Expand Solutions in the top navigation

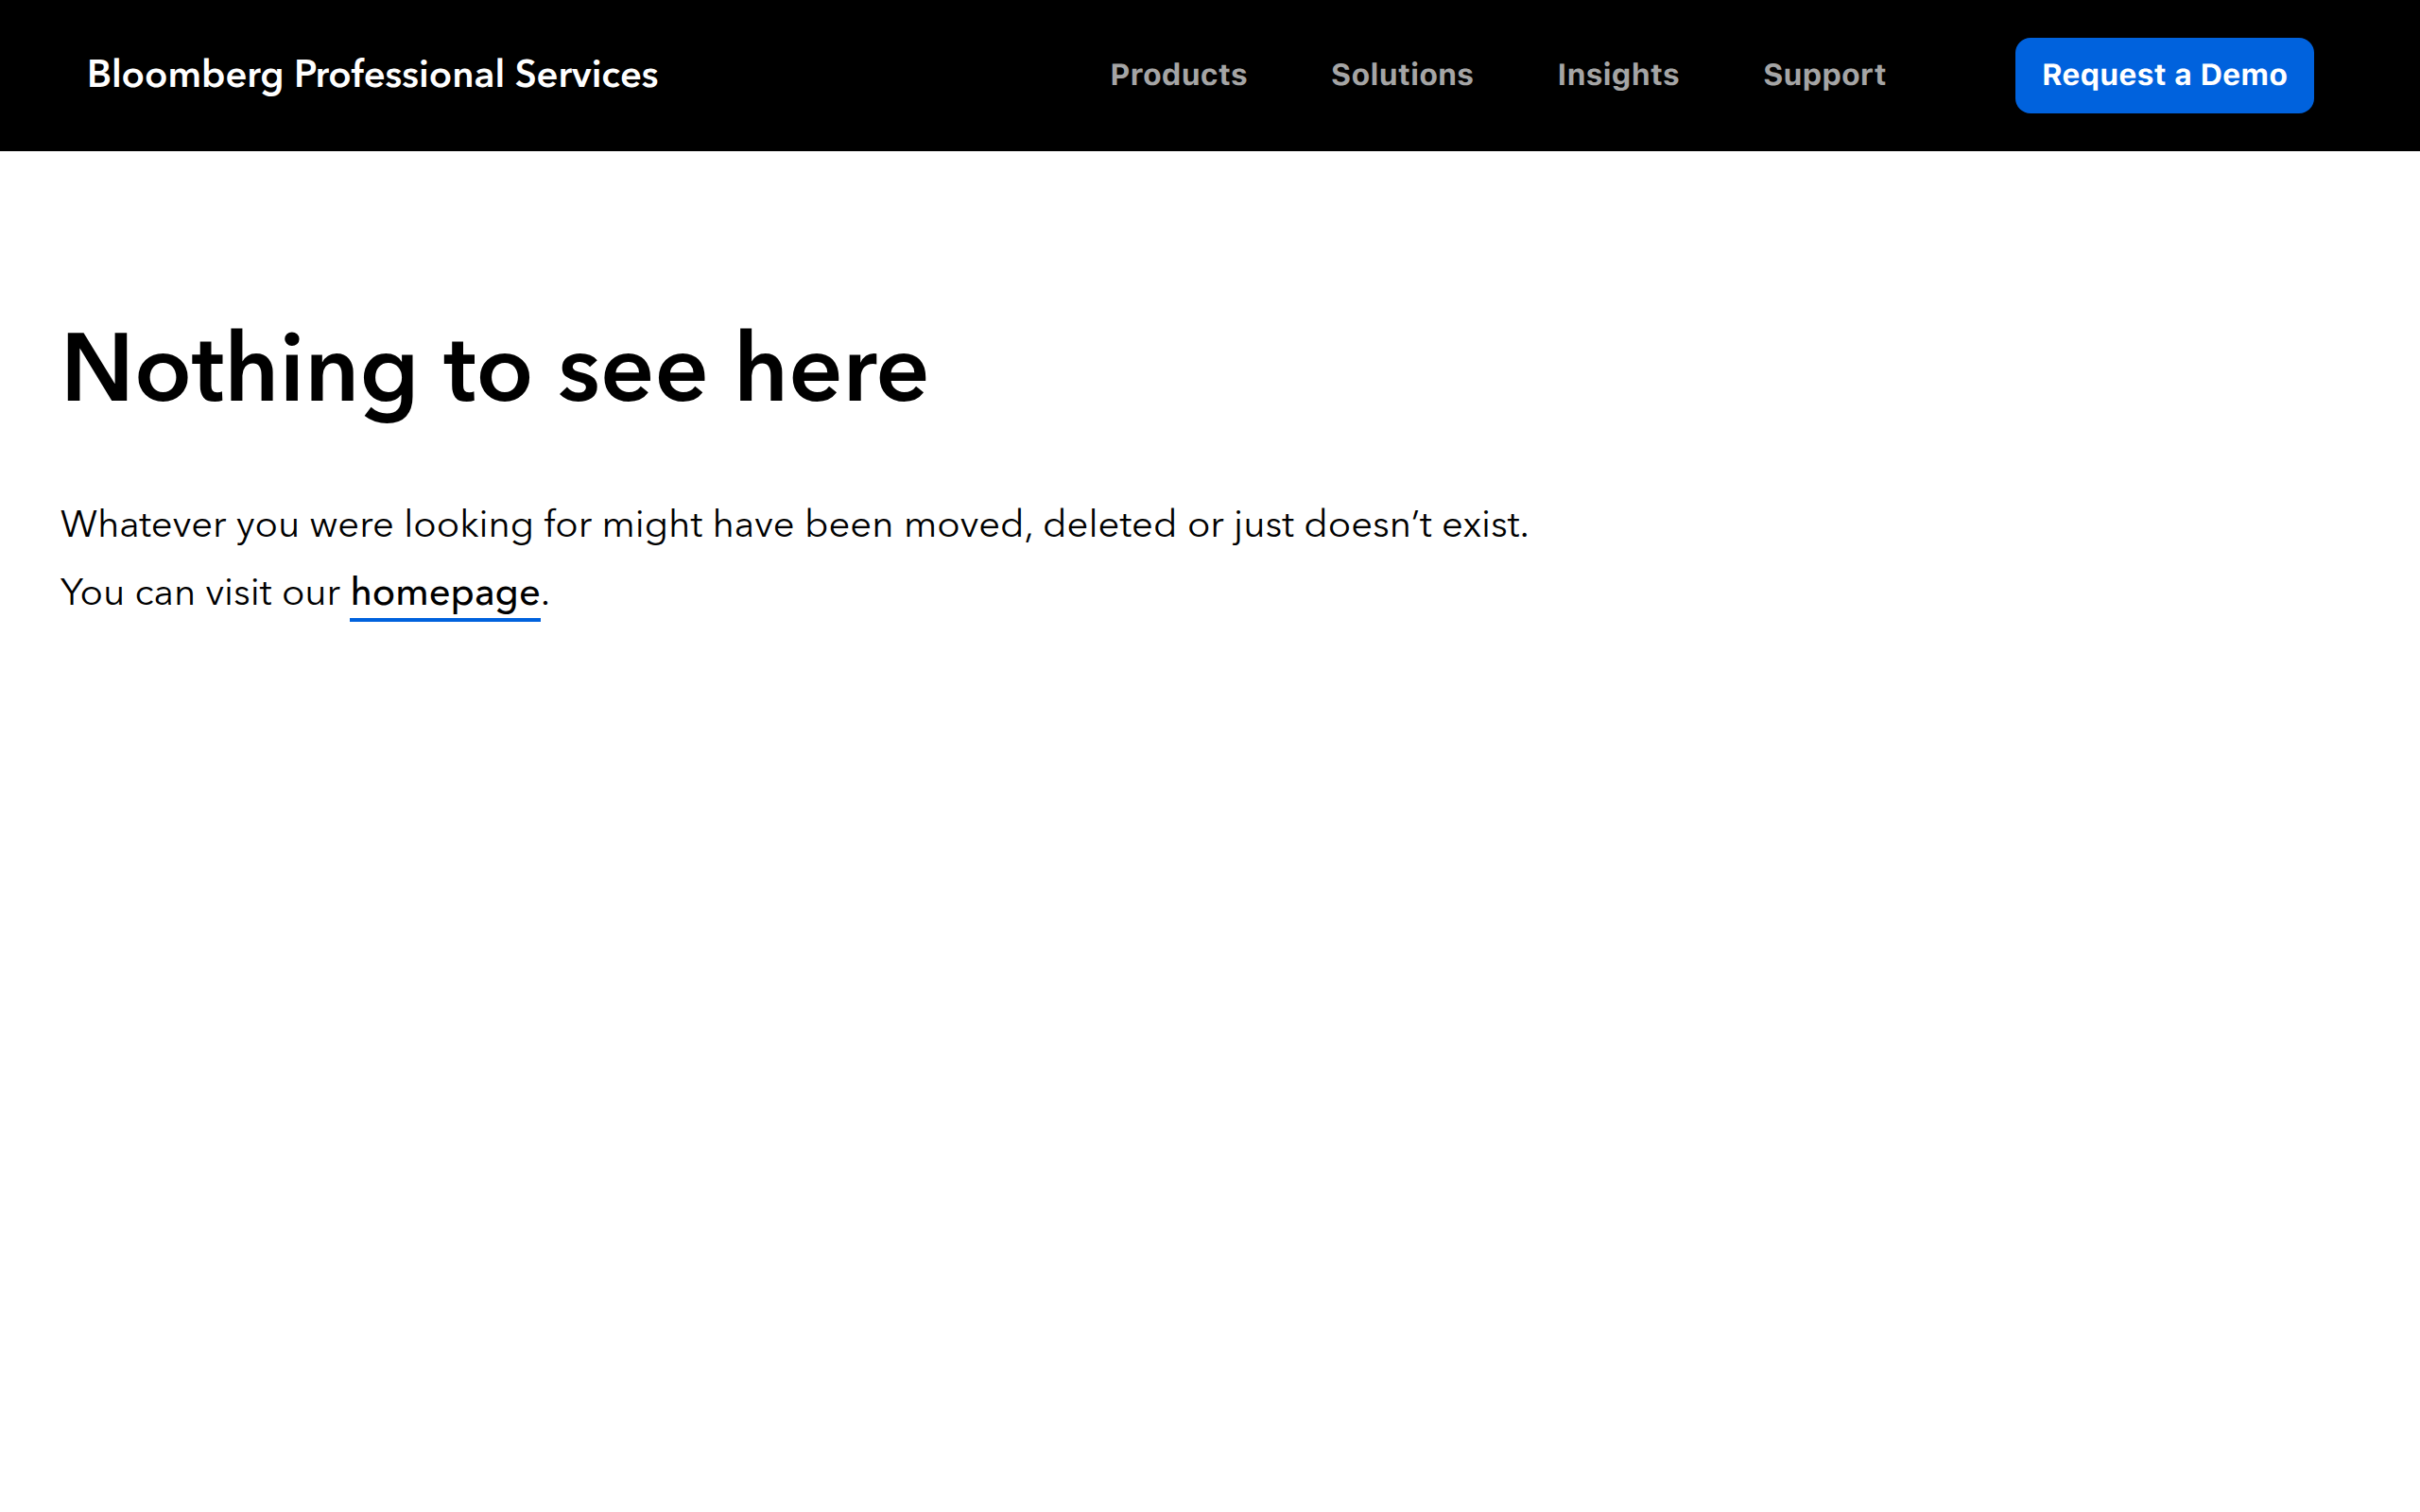point(1401,75)
